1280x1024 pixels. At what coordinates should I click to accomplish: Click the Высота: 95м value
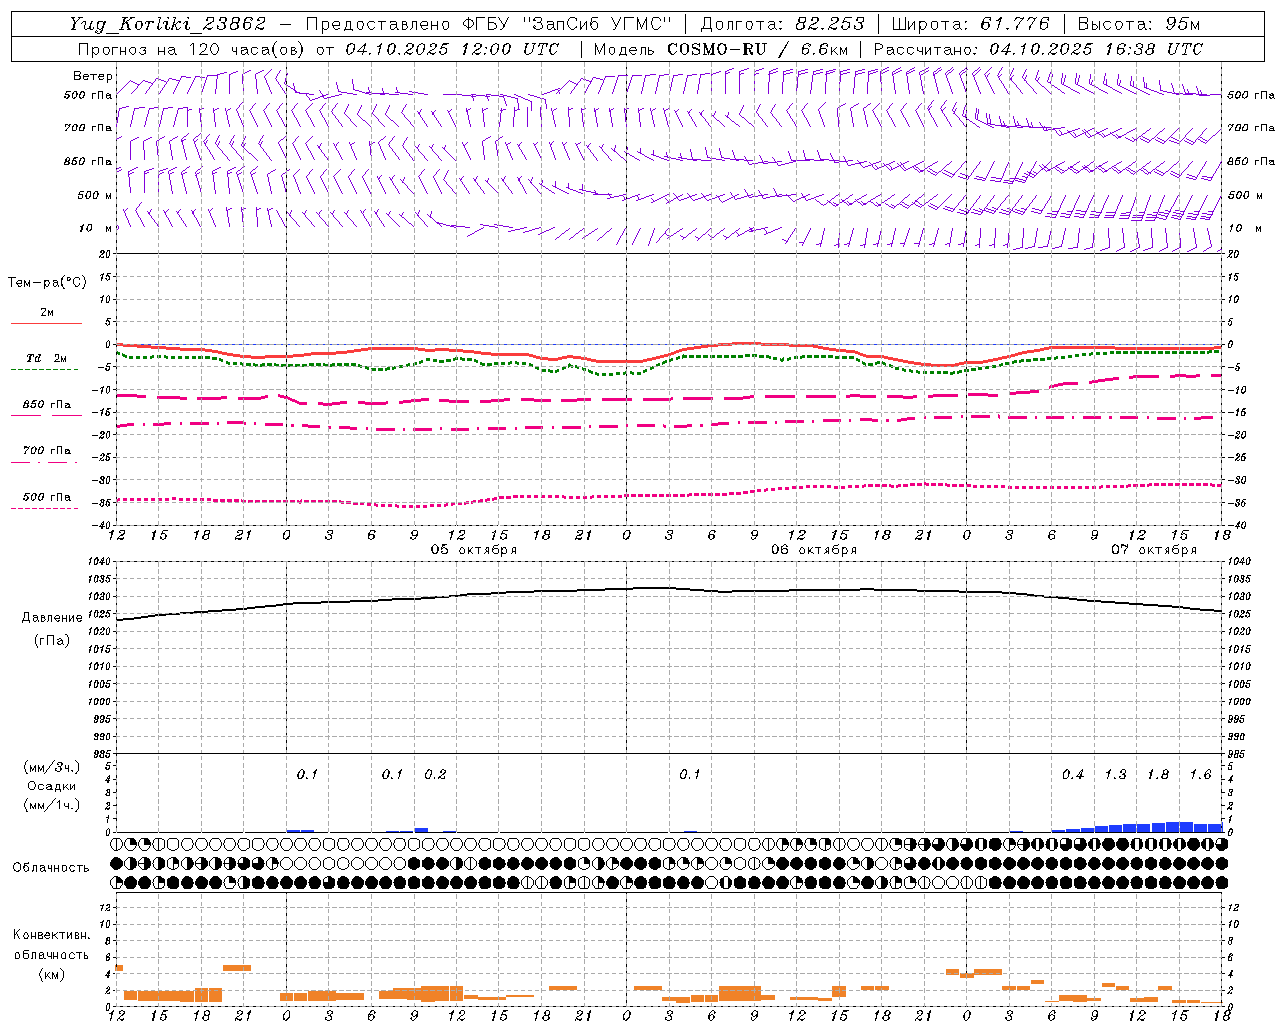1139,24
